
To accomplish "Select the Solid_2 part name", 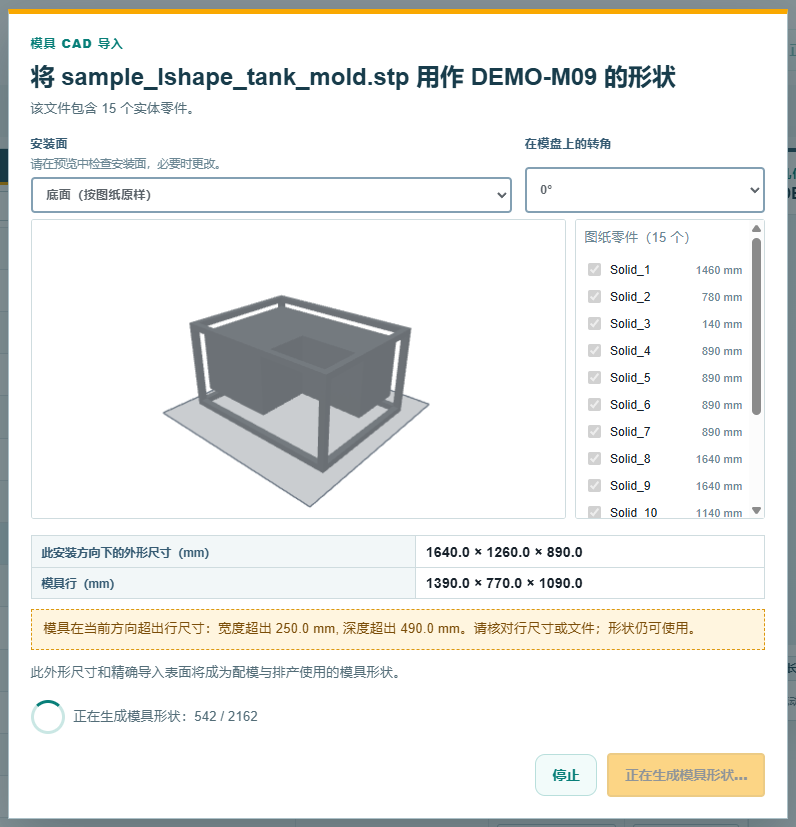I will click(x=630, y=296).
